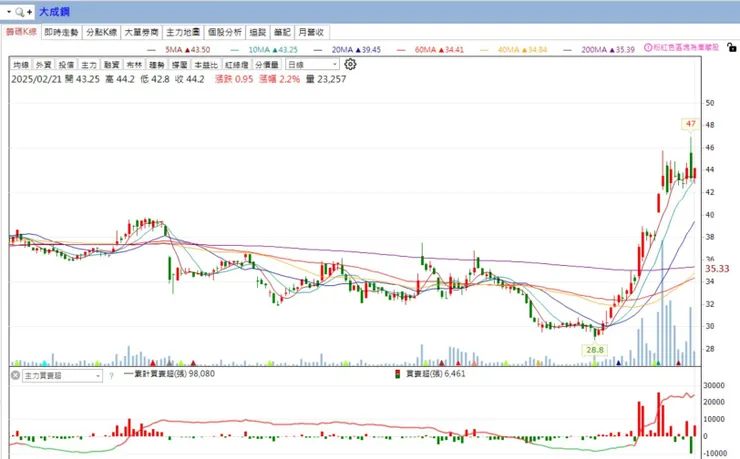Toggle the 趨勢 overlay button

point(157,65)
